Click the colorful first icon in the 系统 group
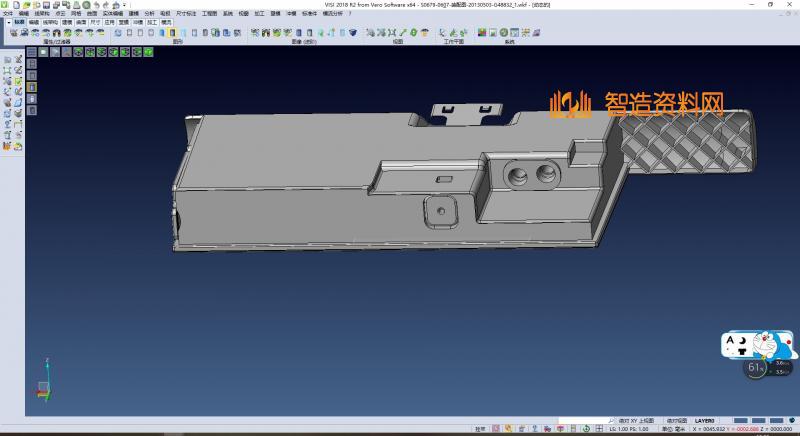The width and height of the screenshot is (800, 436). [481, 33]
